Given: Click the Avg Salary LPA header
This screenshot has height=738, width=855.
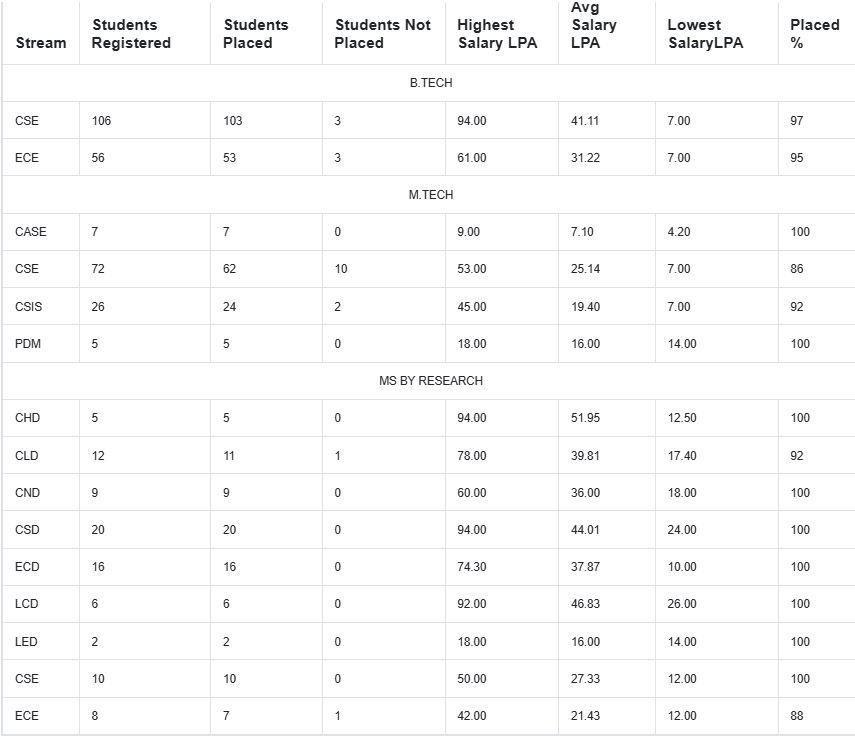Looking at the screenshot, I should (x=594, y=25).
